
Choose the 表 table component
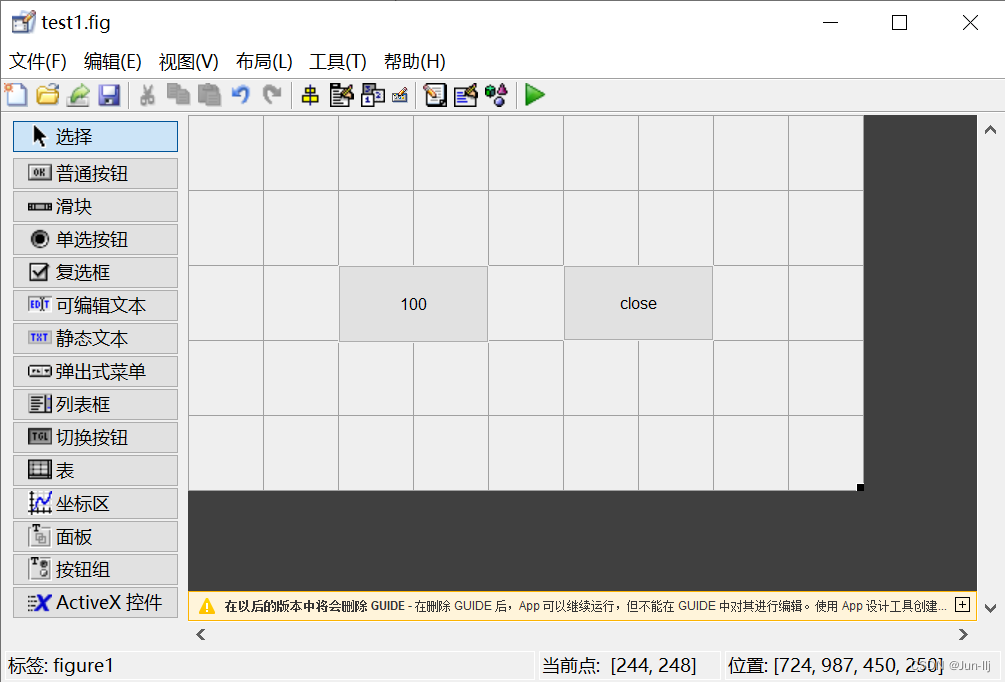(x=96, y=470)
